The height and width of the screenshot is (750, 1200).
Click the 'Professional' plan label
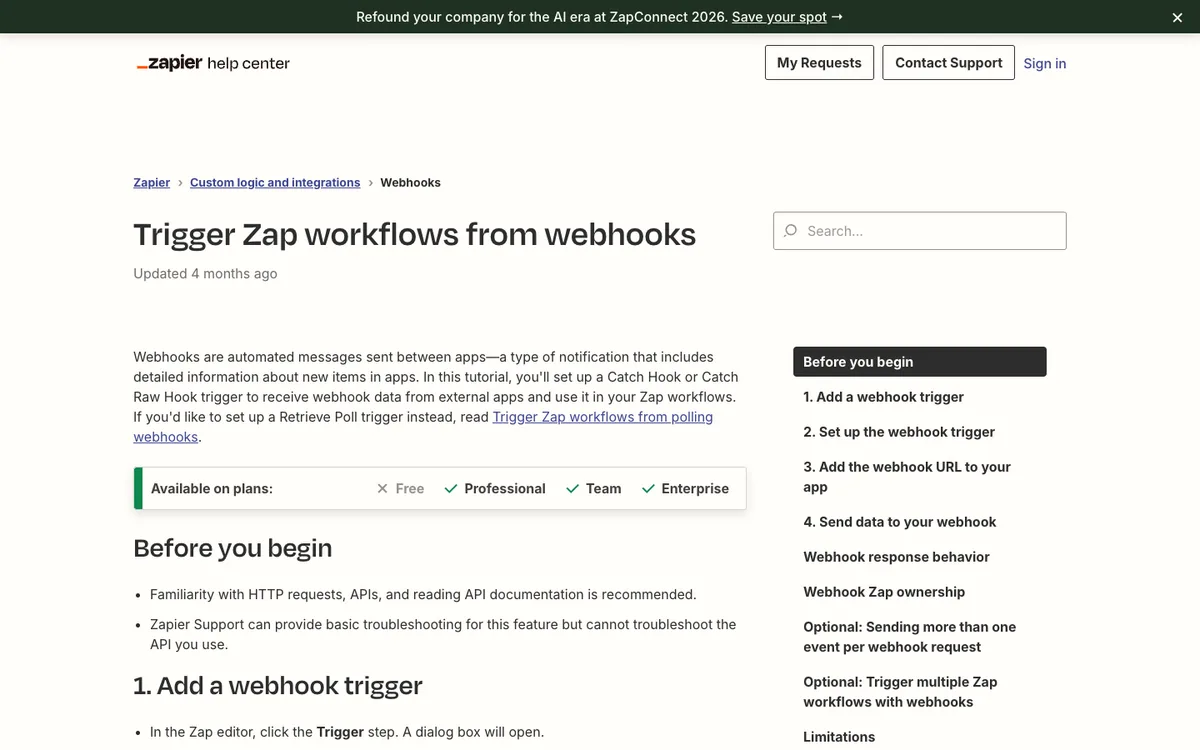[x=505, y=489]
